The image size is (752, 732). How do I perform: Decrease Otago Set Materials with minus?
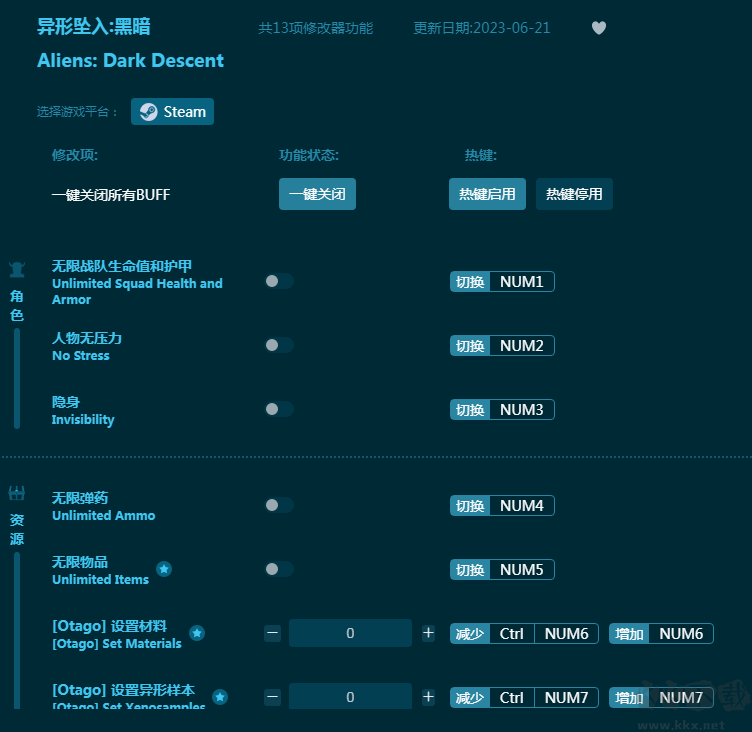[272, 633]
